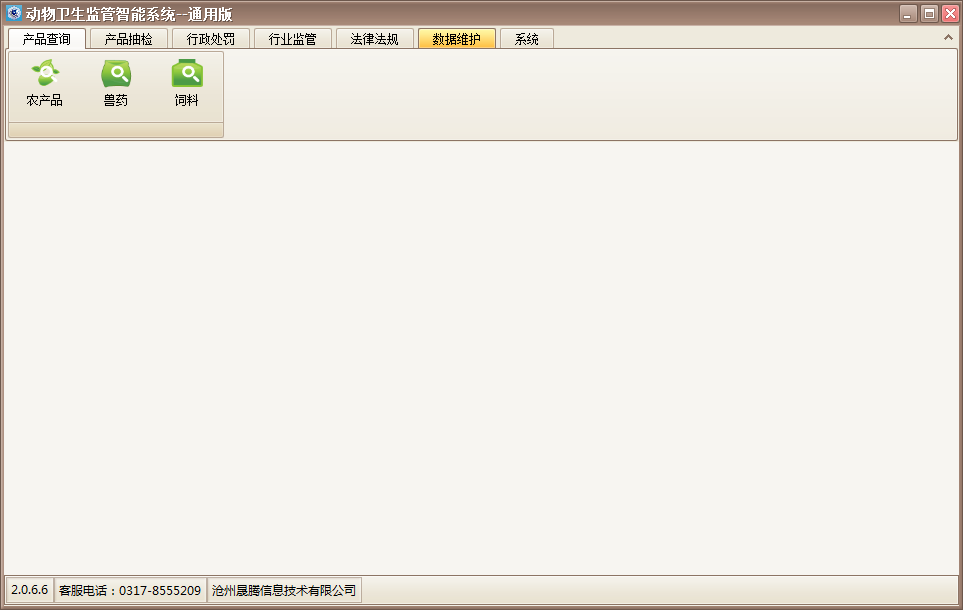Click the 沧州晨腾信息技术有限公司 company label

click(x=284, y=591)
